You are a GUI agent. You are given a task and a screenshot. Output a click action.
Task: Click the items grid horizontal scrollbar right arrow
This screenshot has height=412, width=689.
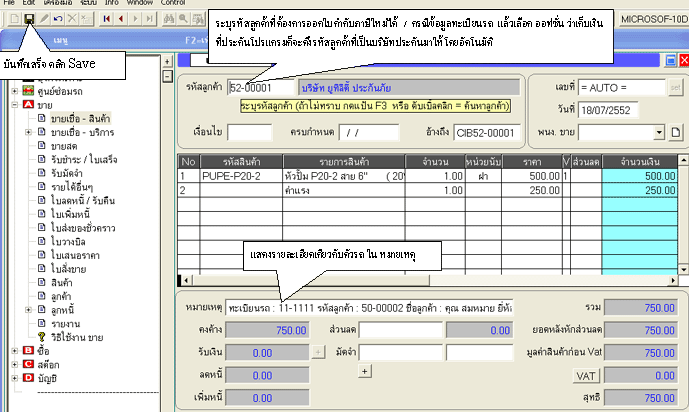pos(674,279)
